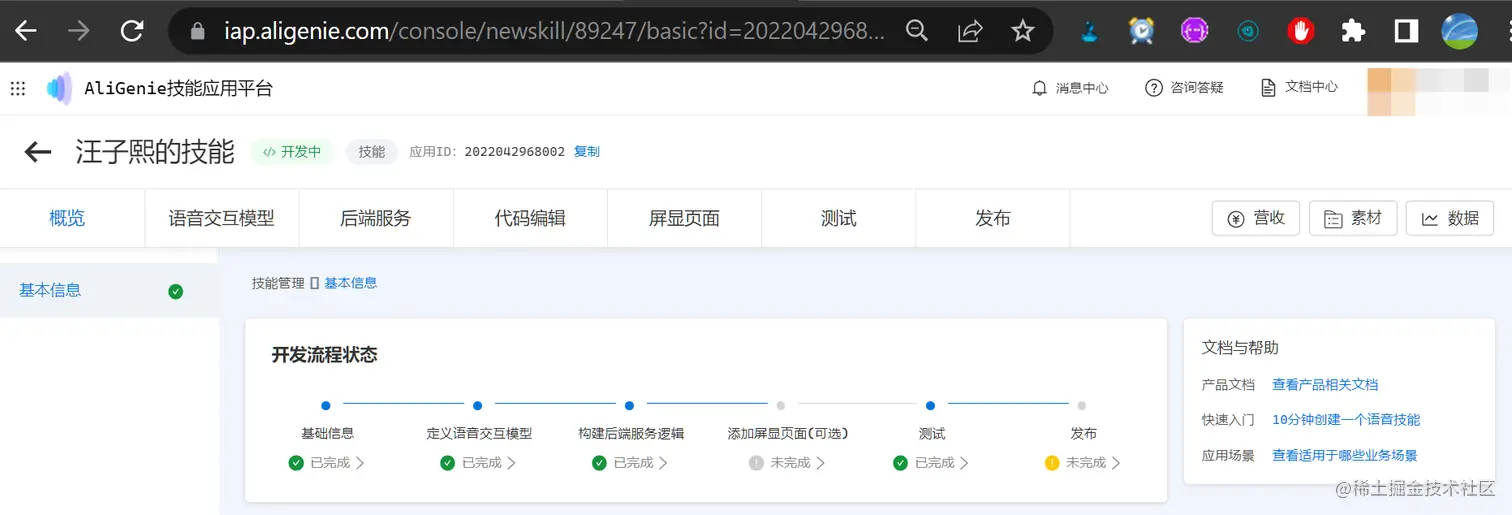
Task: Go back with browser back arrow
Action: coord(26,31)
